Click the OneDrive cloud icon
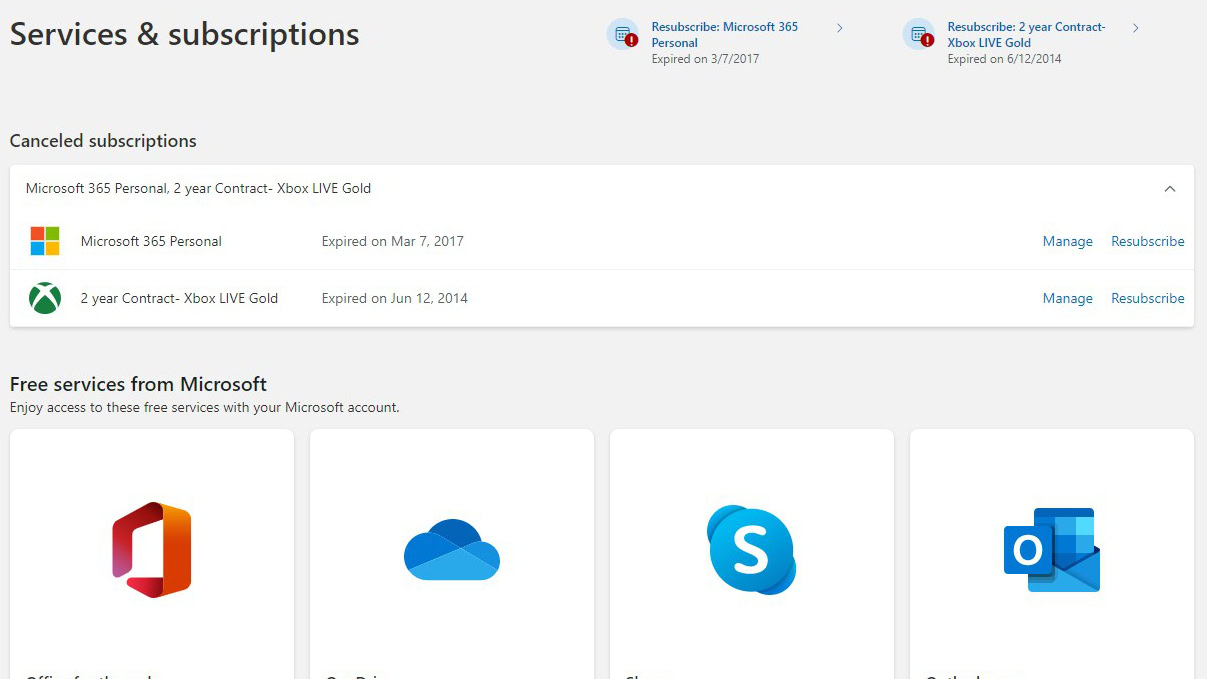 [x=451, y=550]
